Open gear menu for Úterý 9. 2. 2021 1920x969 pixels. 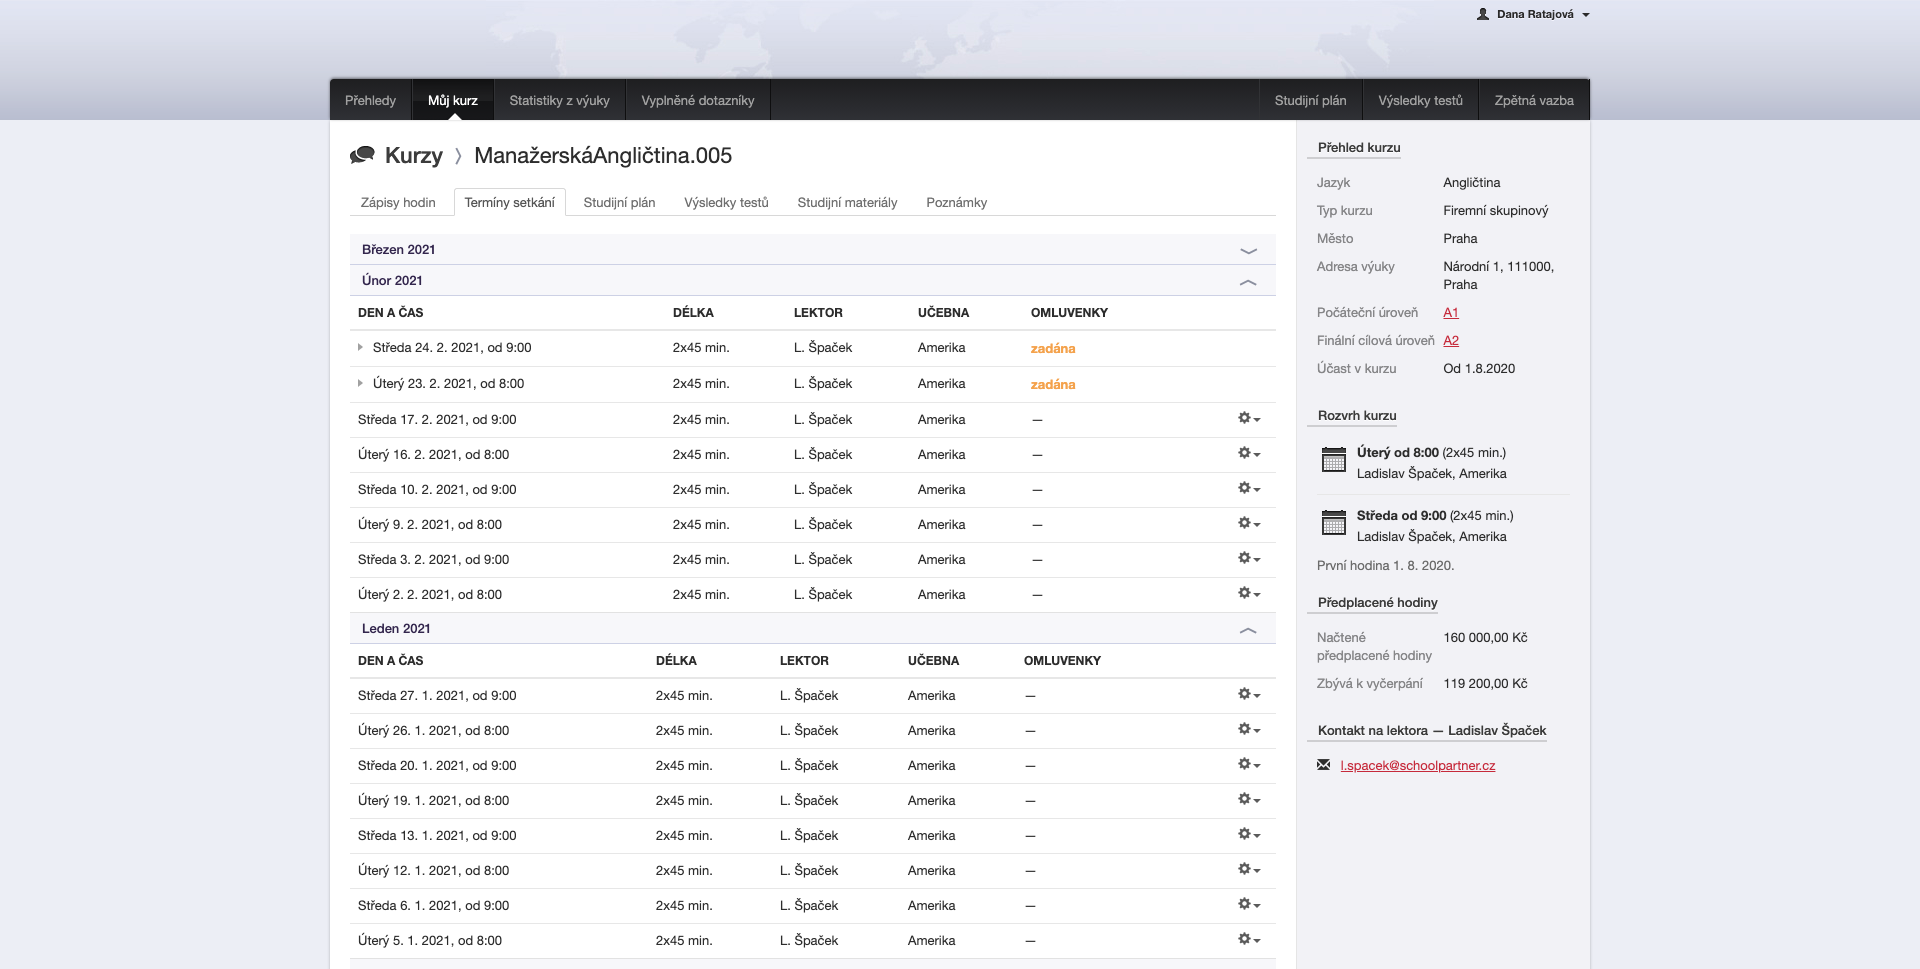(1249, 524)
